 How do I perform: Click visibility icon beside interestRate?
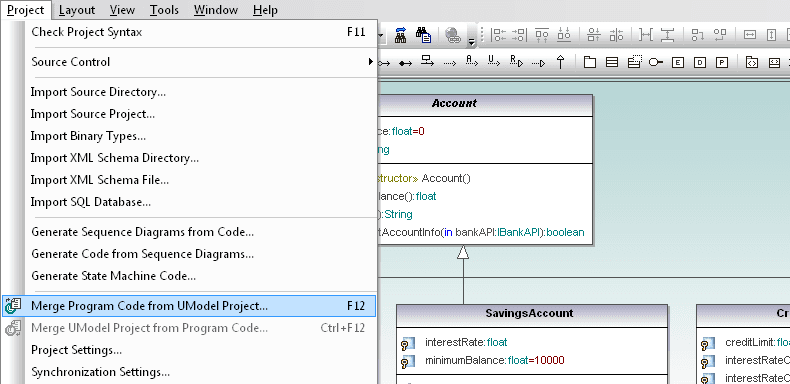(x=408, y=344)
